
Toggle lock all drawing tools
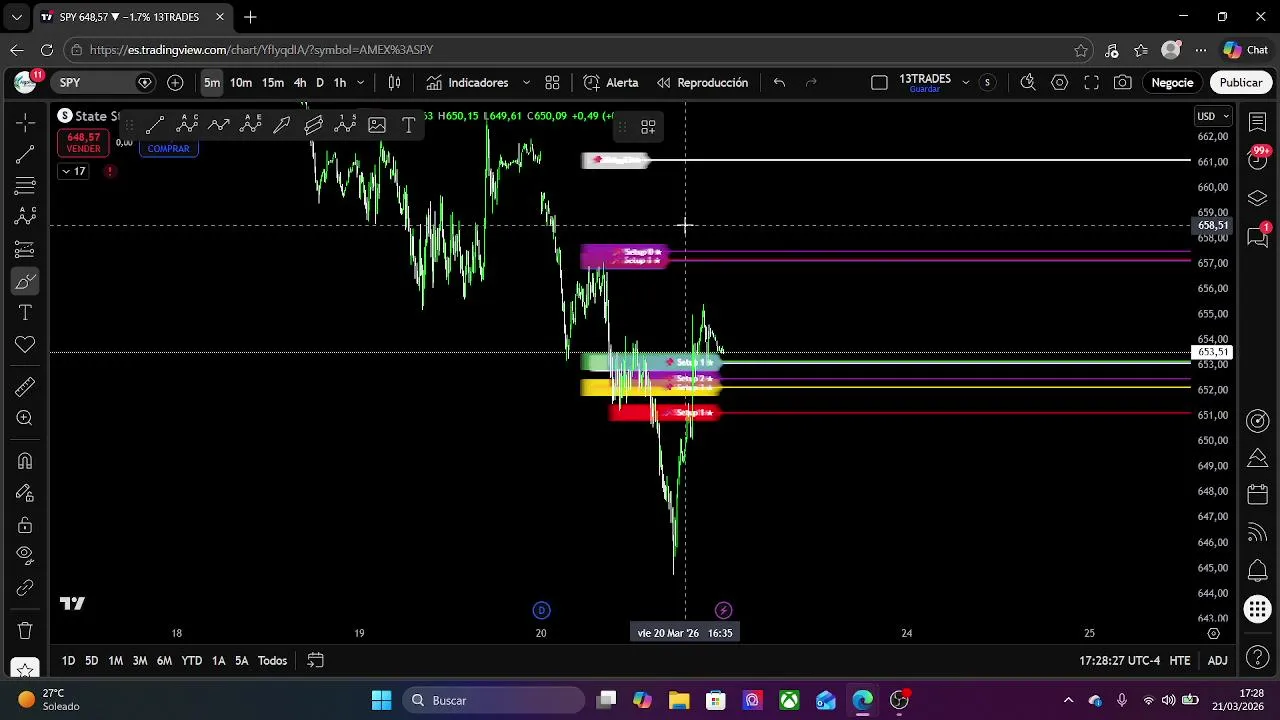point(25,525)
